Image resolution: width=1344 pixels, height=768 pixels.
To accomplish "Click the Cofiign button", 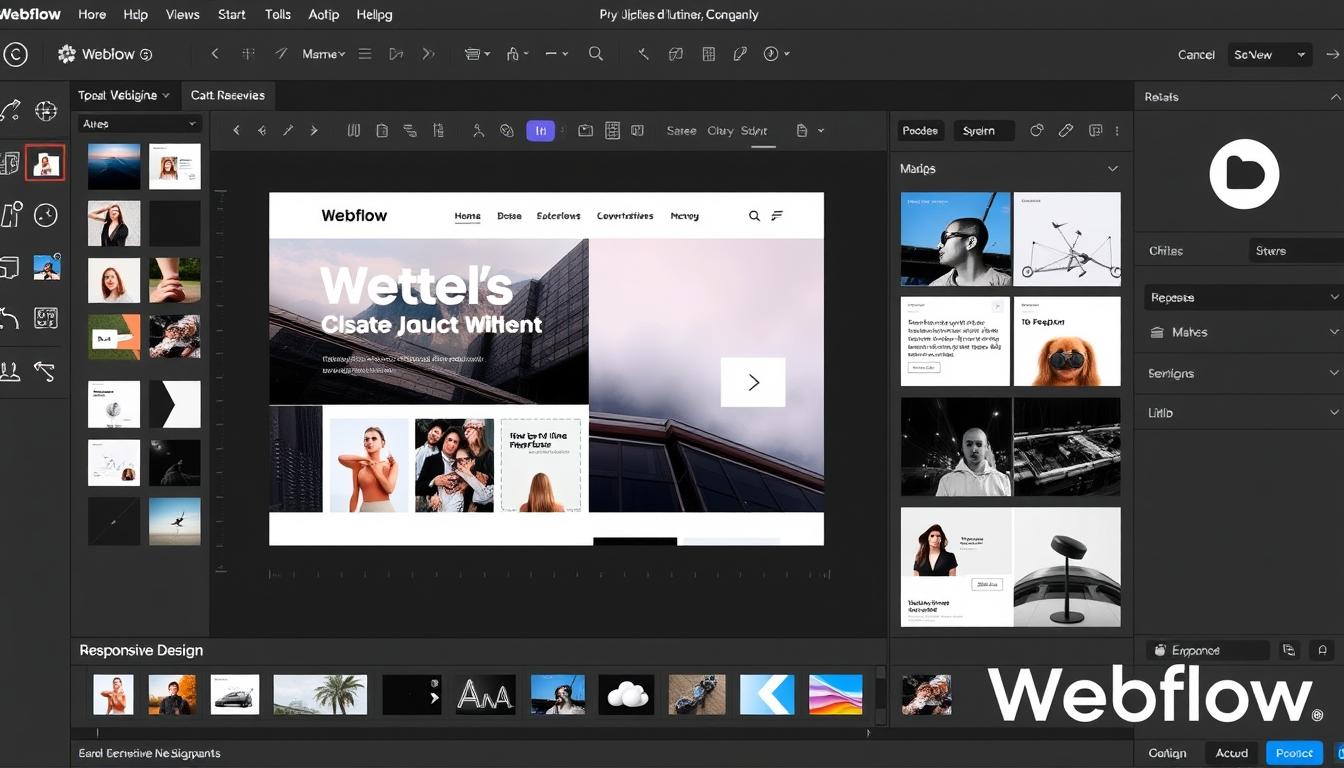I will [1167, 753].
